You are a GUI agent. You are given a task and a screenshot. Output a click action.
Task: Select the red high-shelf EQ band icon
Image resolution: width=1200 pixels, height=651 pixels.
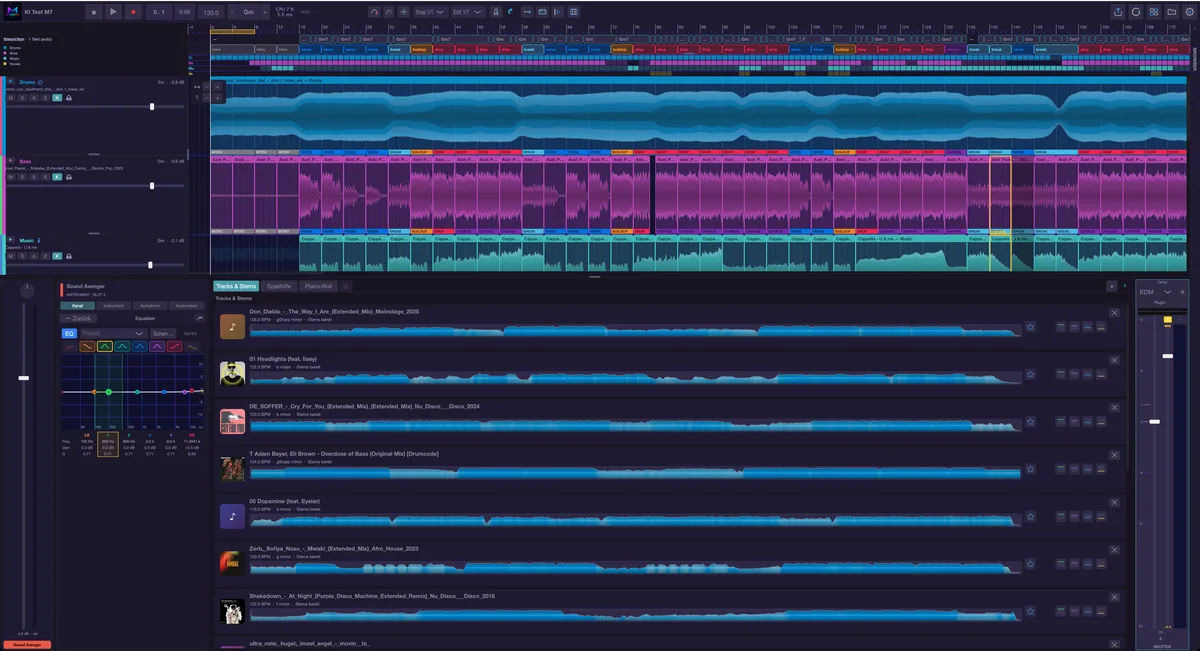pyautogui.click(x=175, y=346)
